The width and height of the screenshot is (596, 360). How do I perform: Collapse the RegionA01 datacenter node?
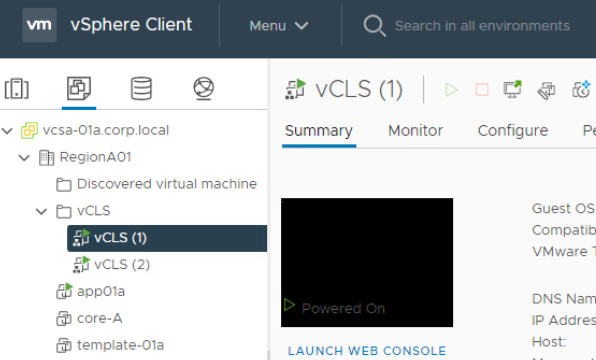click(24, 157)
